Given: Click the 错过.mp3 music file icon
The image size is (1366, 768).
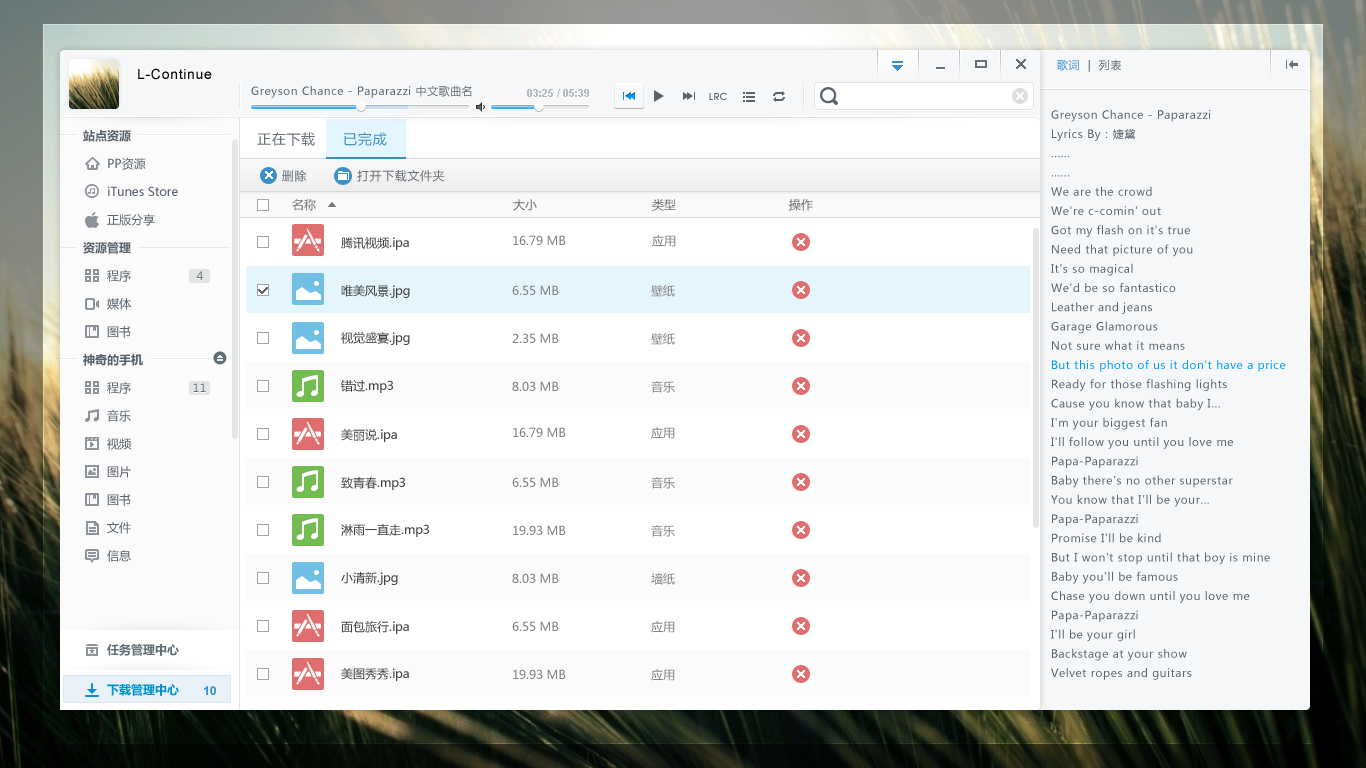Looking at the screenshot, I should click(308, 386).
